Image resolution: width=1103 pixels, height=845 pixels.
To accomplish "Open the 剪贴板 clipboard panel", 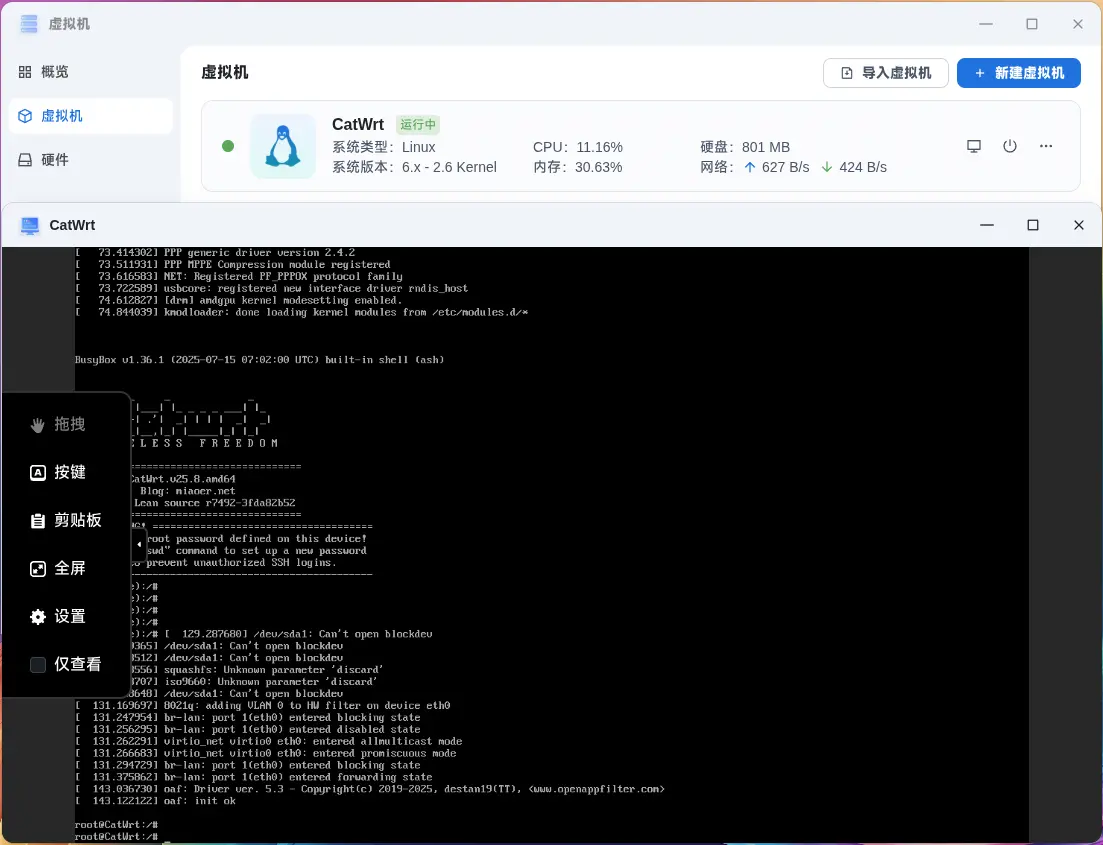I will tap(66, 521).
